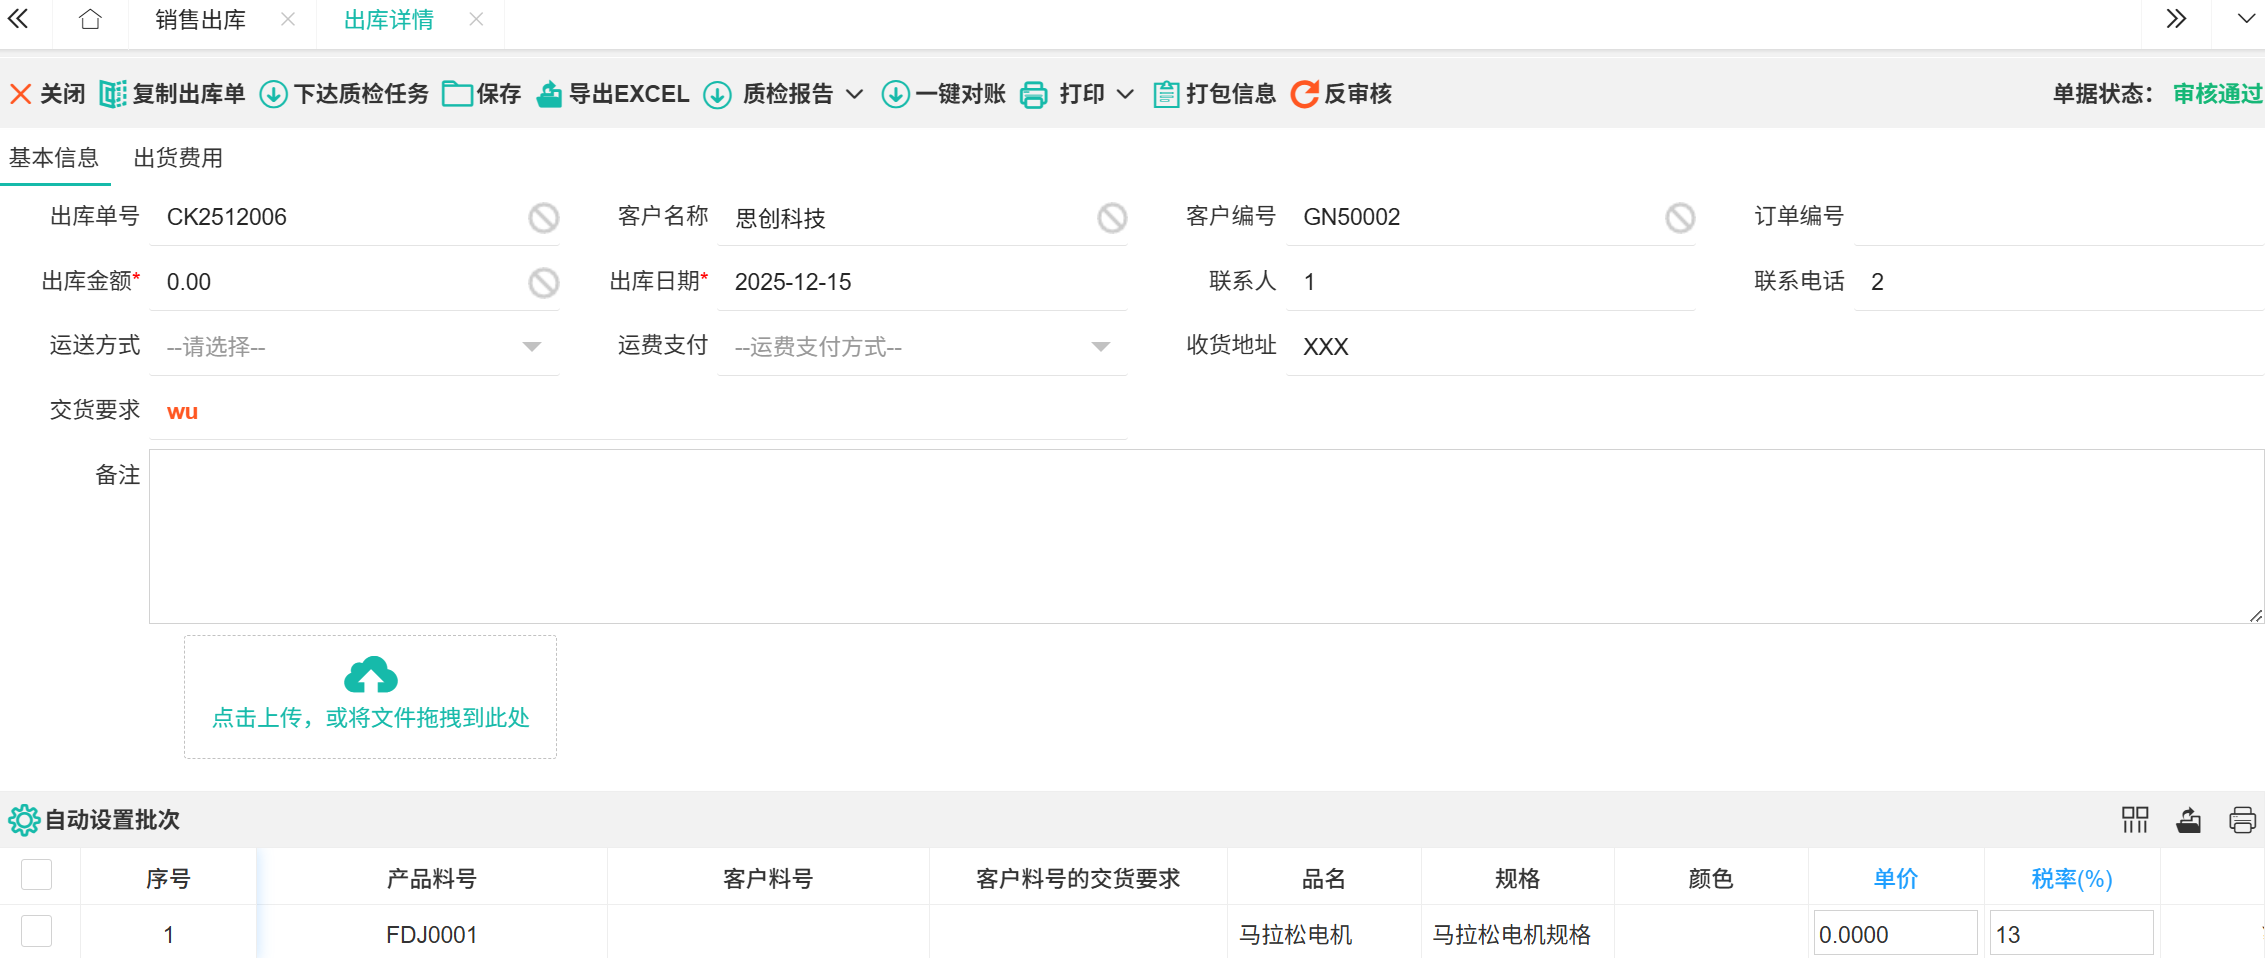Click the 反审核 reverse-audit icon
This screenshot has width=2265, height=958.
[x=1304, y=94]
